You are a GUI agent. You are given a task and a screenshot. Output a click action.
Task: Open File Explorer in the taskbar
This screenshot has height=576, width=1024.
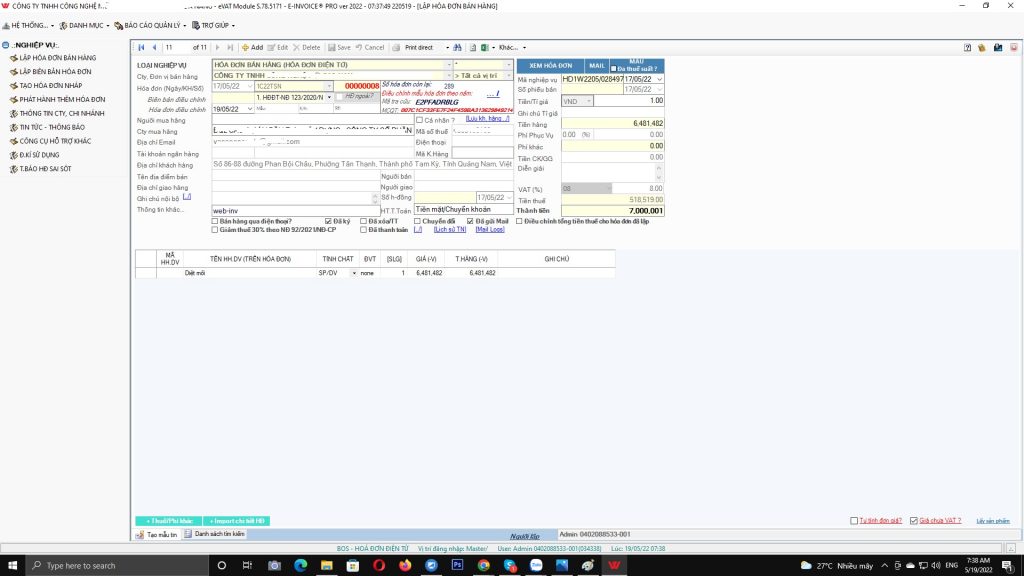[x=327, y=565]
